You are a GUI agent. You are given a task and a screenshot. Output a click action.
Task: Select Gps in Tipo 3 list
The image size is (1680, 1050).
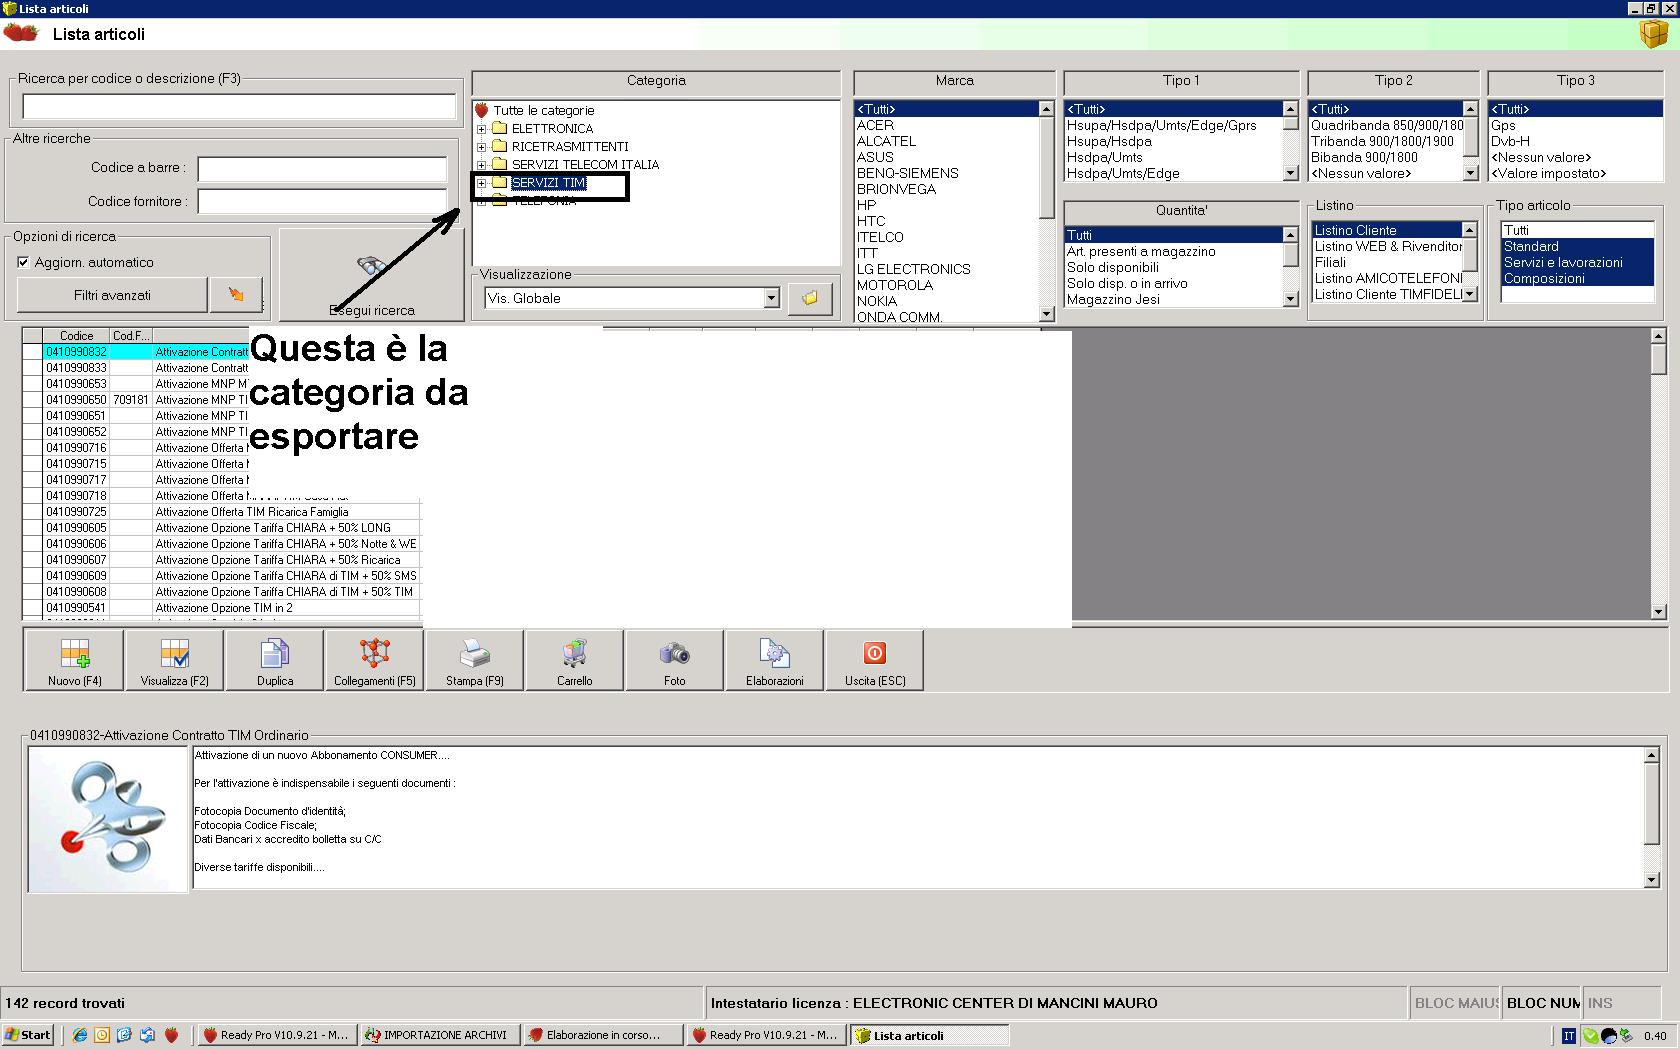tap(1503, 125)
